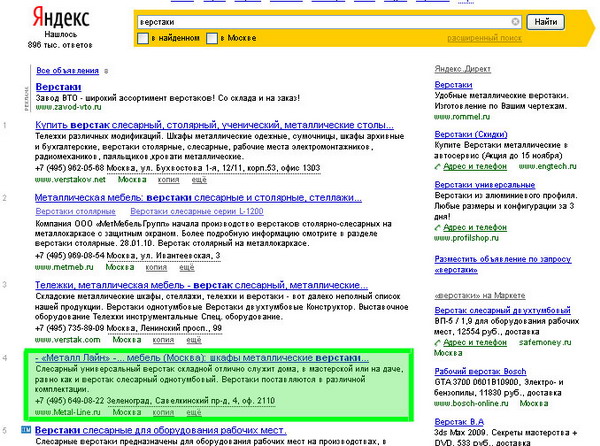
Task: Click address "Москва, Ленинский просп., 99"
Action: (164, 328)
